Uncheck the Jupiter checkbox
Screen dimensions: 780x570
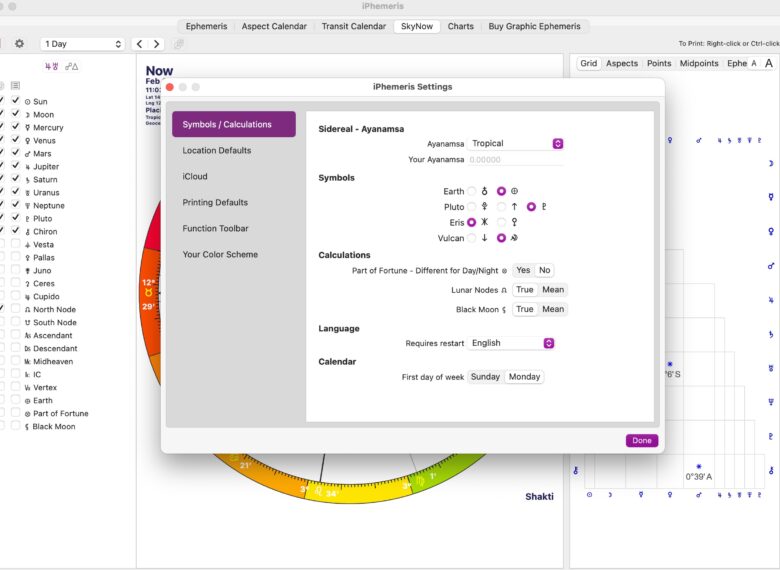(x=15, y=166)
